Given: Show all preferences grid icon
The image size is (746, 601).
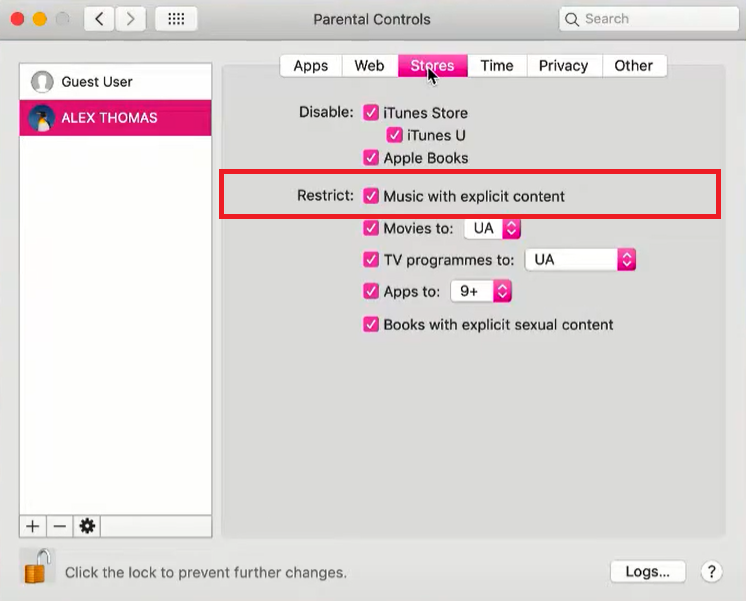Looking at the screenshot, I should 176,19.
